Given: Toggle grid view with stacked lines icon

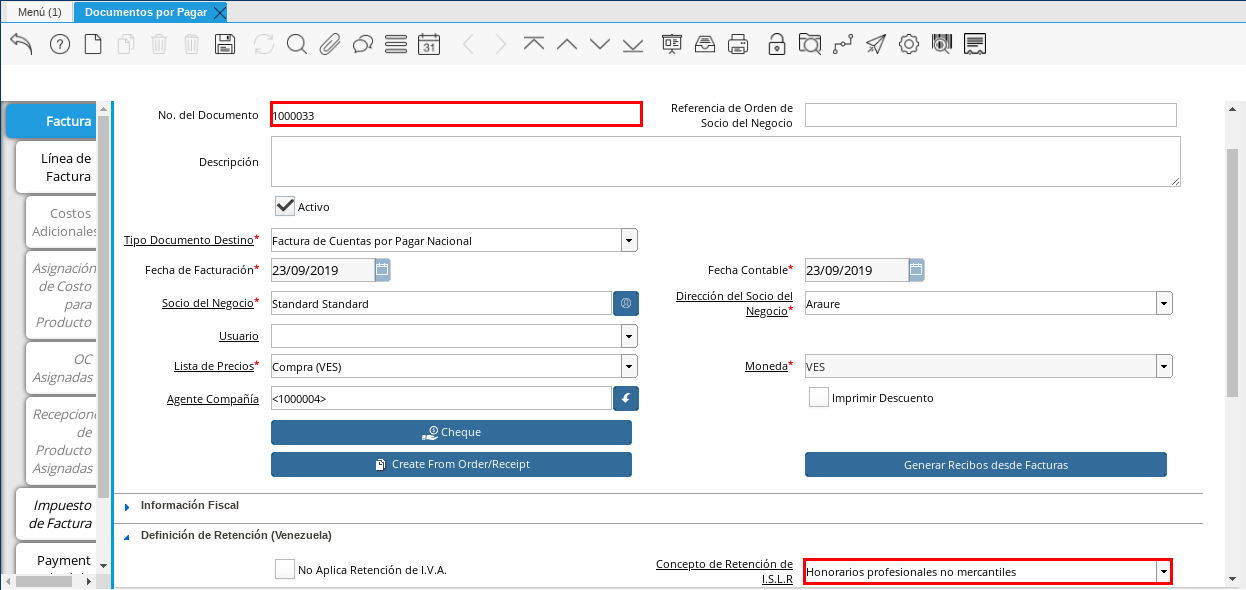Looking at the screenshot, I should coord(396,44).
